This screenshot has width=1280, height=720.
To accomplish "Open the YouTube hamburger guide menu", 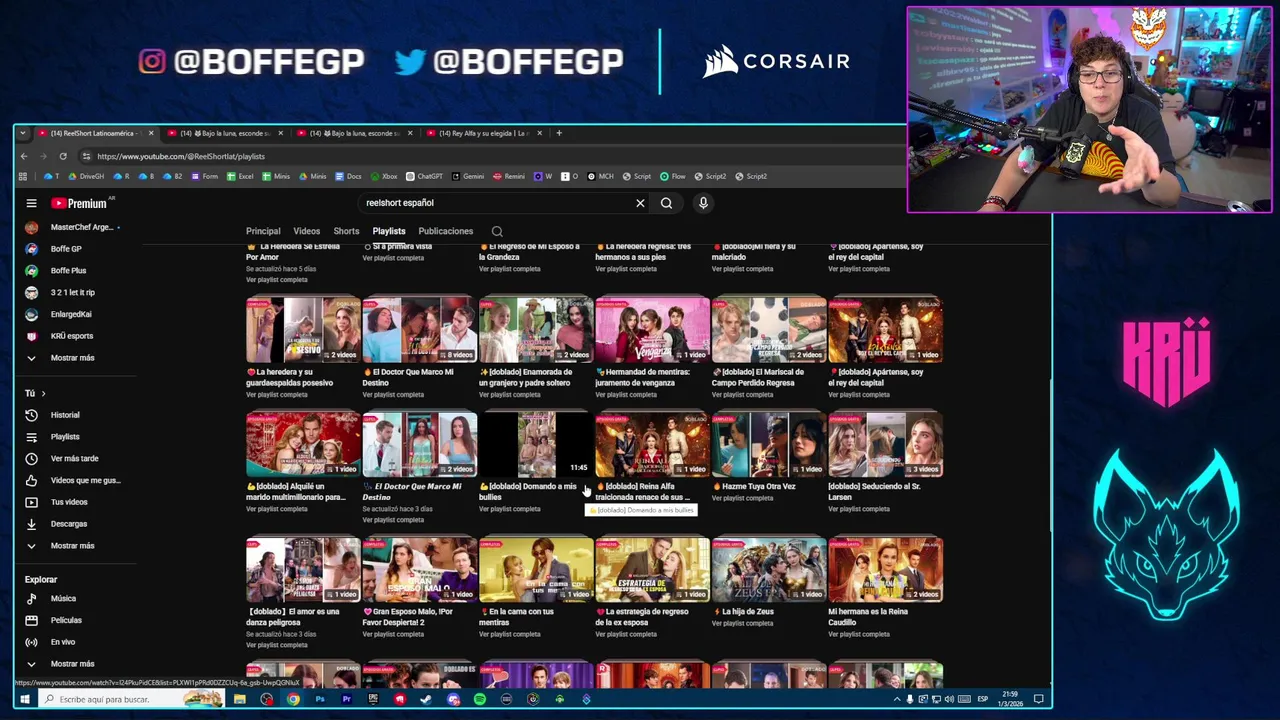I will pos(31,203).
